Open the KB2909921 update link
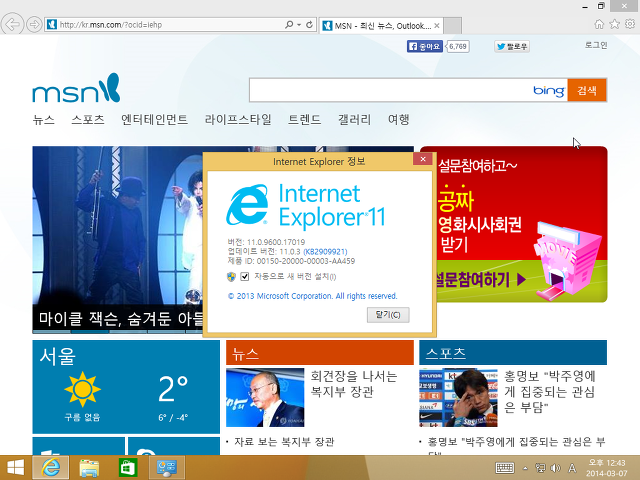Screen dimensions: 640x480 pos(325,251)
